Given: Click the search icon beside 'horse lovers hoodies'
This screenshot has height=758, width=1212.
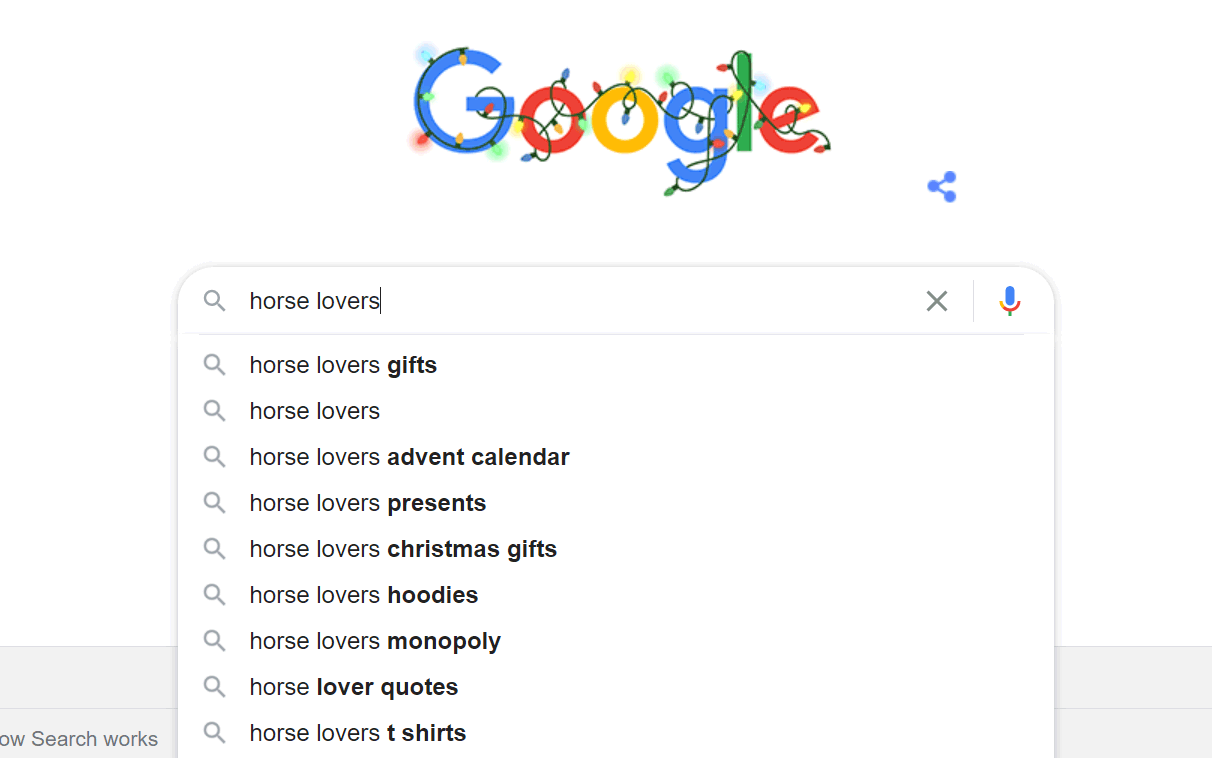Looking at the screenshot, I should [215, 595].
